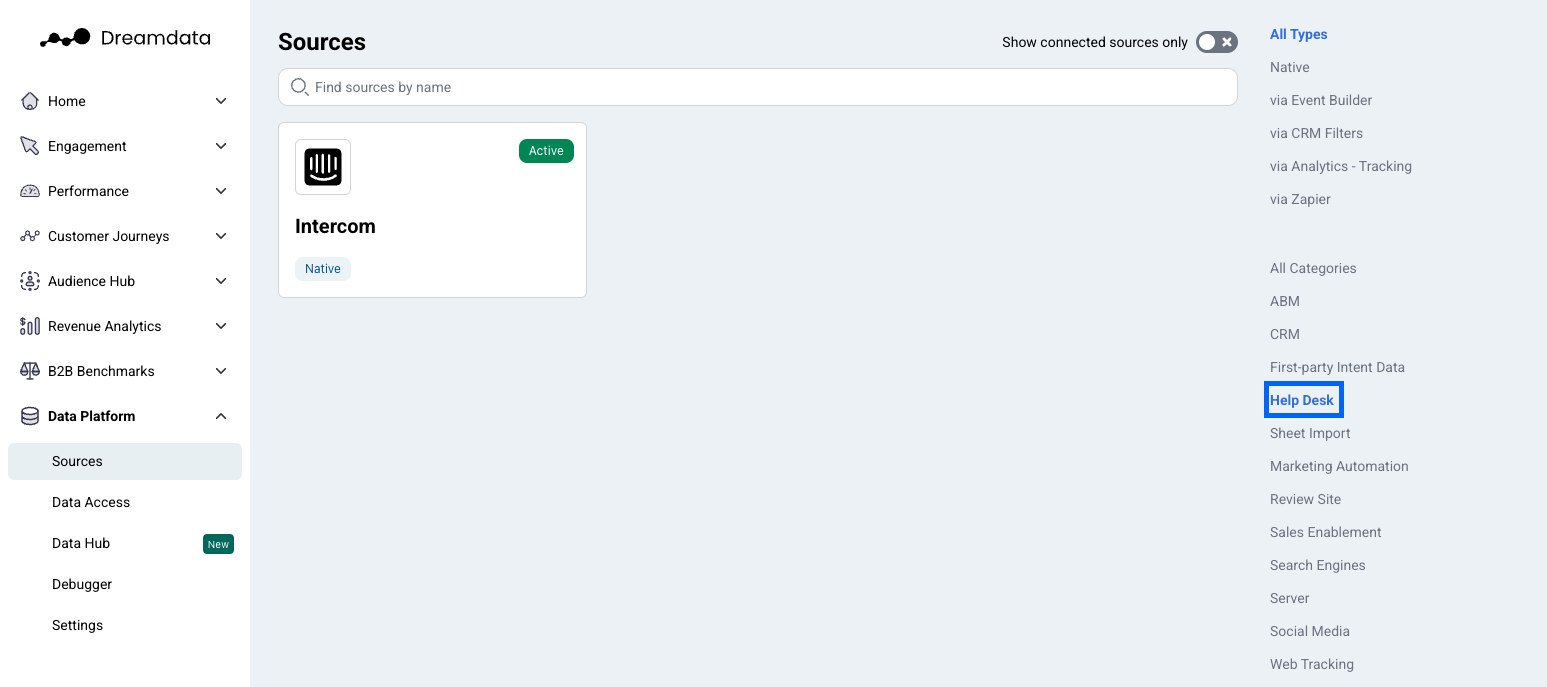Click the B2B Benchmarks label
The width and height of the screenshot is (1547, 687).
click(x=101, y=371)
